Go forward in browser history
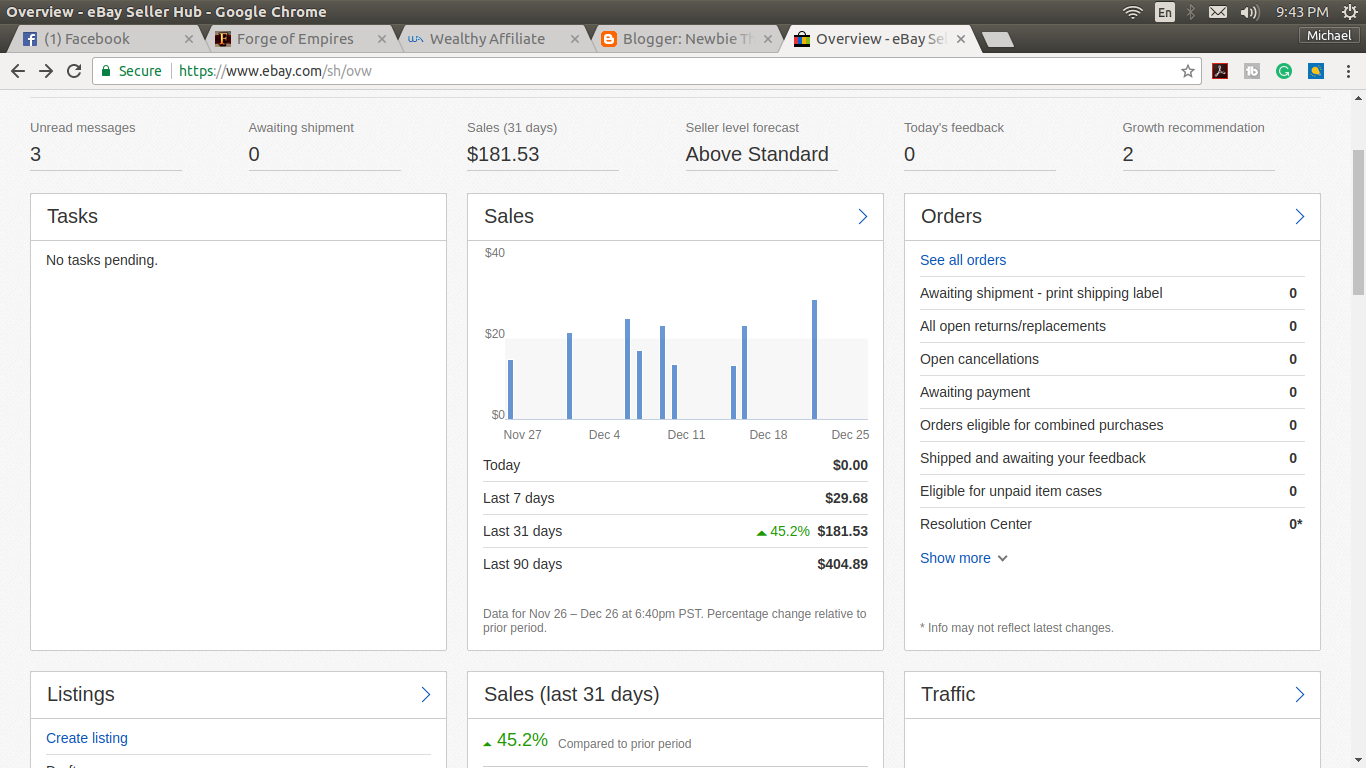 (x=46, y=71)
